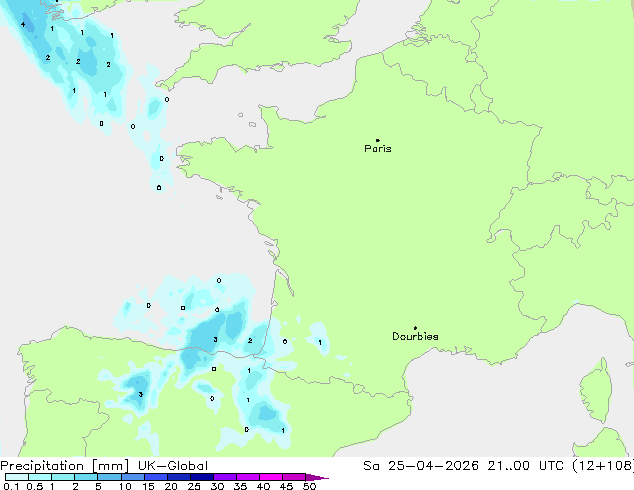This screenshot has width=634, height=490.
Task: Pick the 35–40 mm legend swatch
Action: pyautogui.click(x=248, y=477)
